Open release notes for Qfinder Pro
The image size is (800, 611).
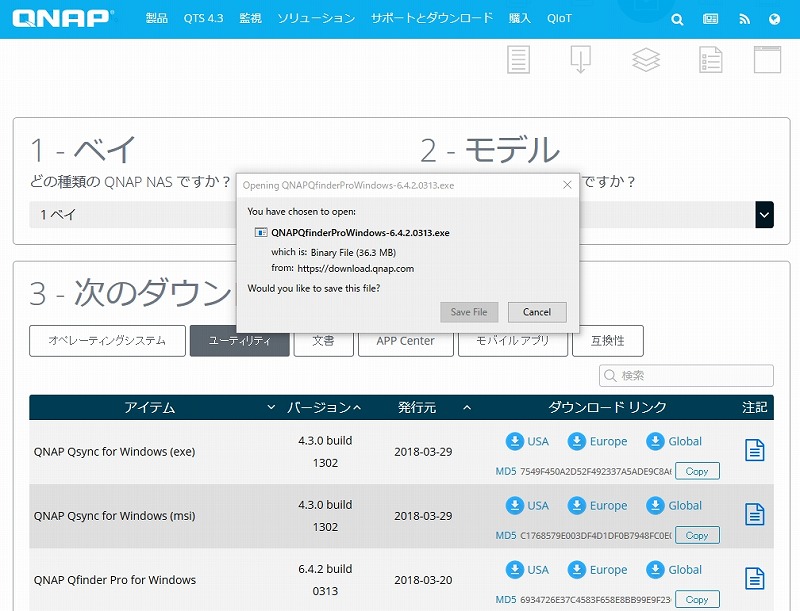point(755,579)
